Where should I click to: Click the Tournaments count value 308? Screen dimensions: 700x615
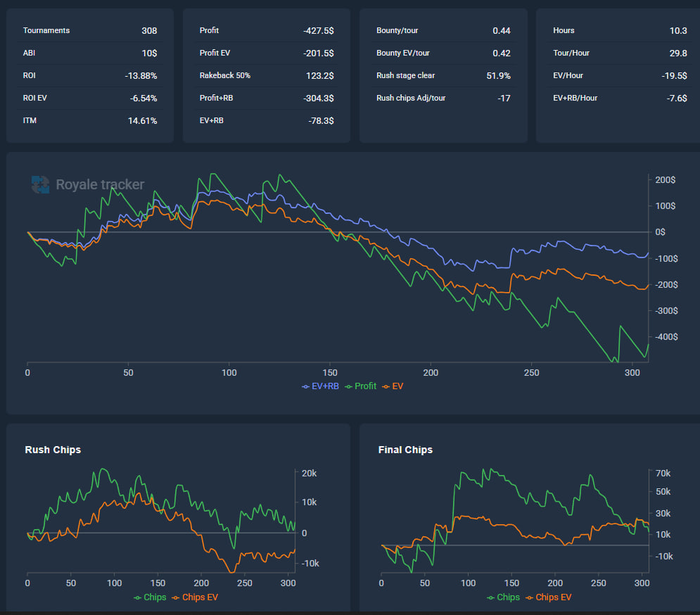click(x=149, y=31)
